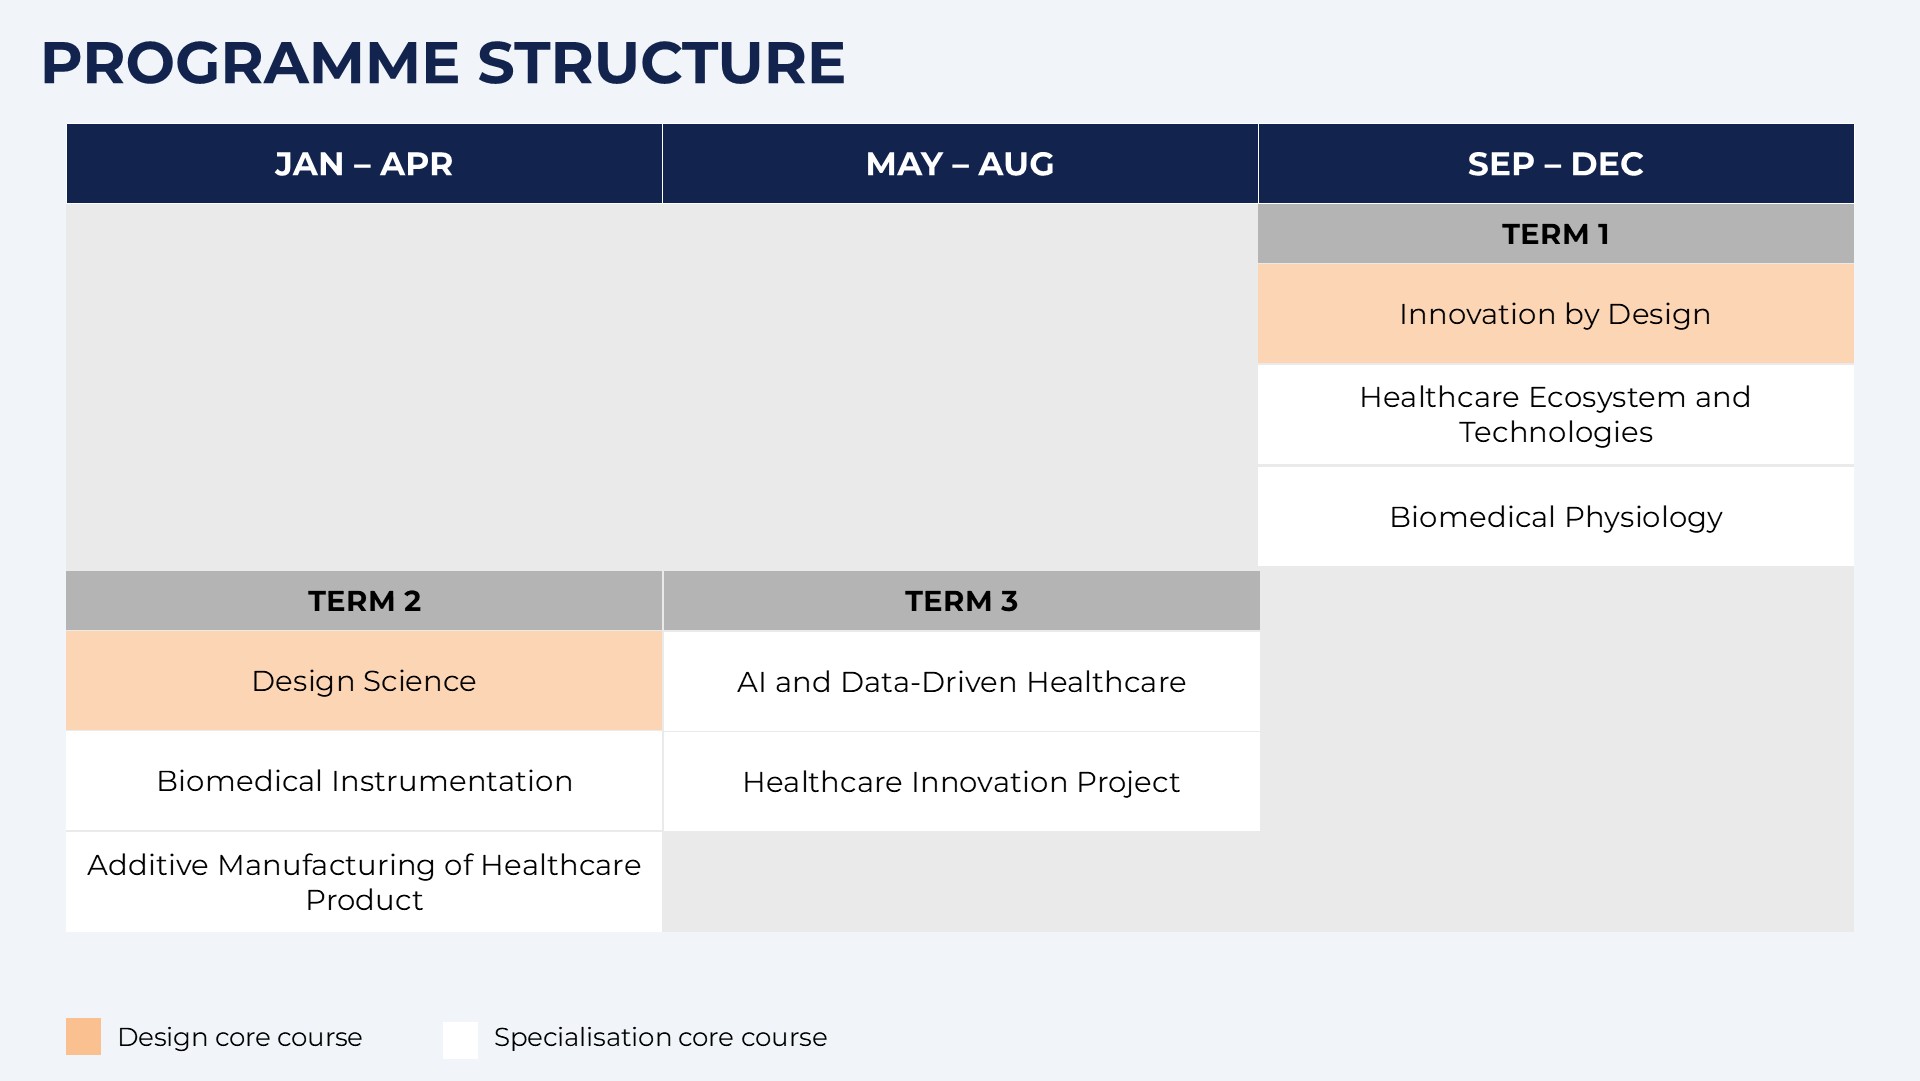Click the empty grey area under MAY – AUG header
Screen dimensions: 1920x1081
click(x=960, y=387)
